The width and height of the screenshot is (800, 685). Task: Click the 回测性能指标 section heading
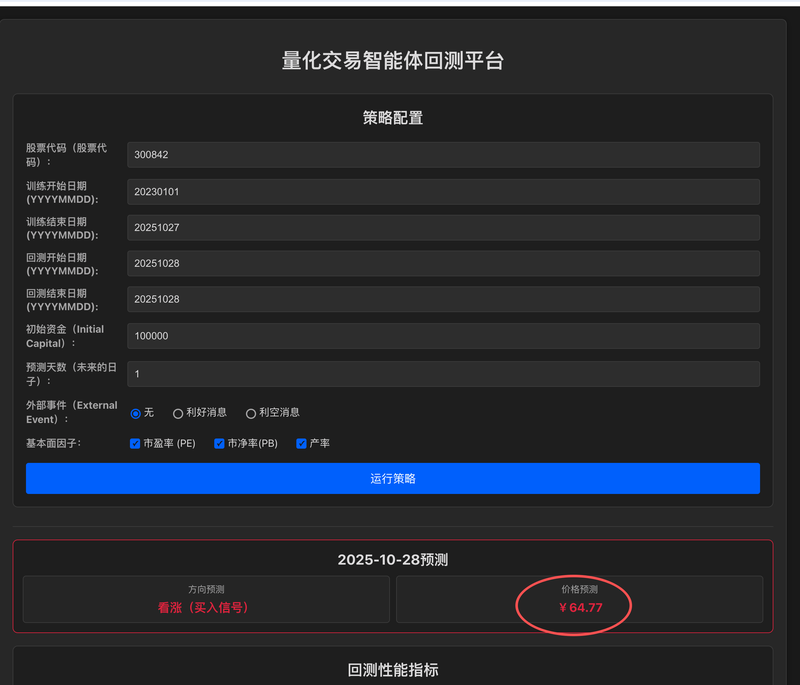[x=393, y=670]
